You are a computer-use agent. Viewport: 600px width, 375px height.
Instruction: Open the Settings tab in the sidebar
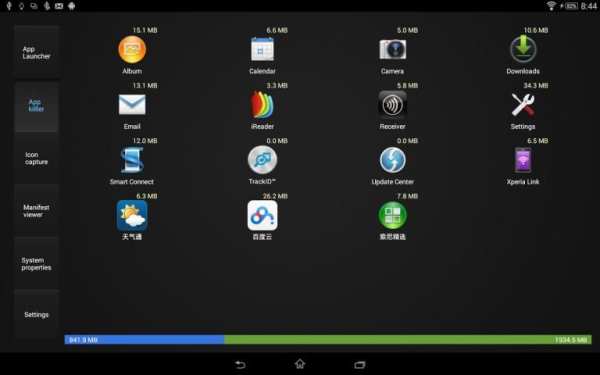click(36, 315)
